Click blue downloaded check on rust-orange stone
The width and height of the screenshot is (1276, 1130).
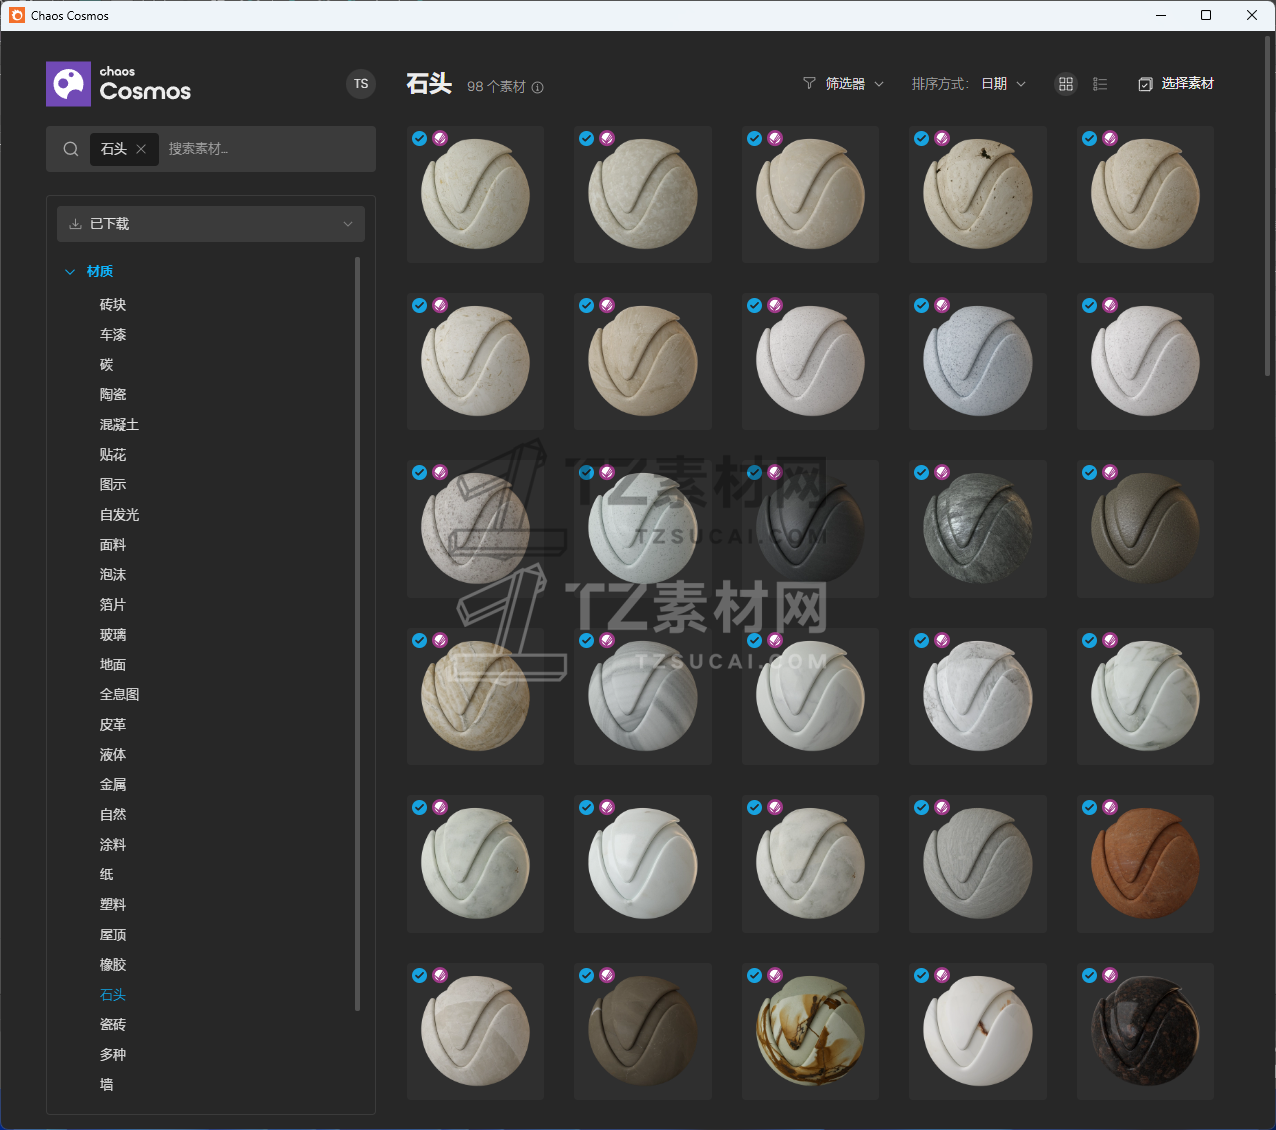(1089, 807)
